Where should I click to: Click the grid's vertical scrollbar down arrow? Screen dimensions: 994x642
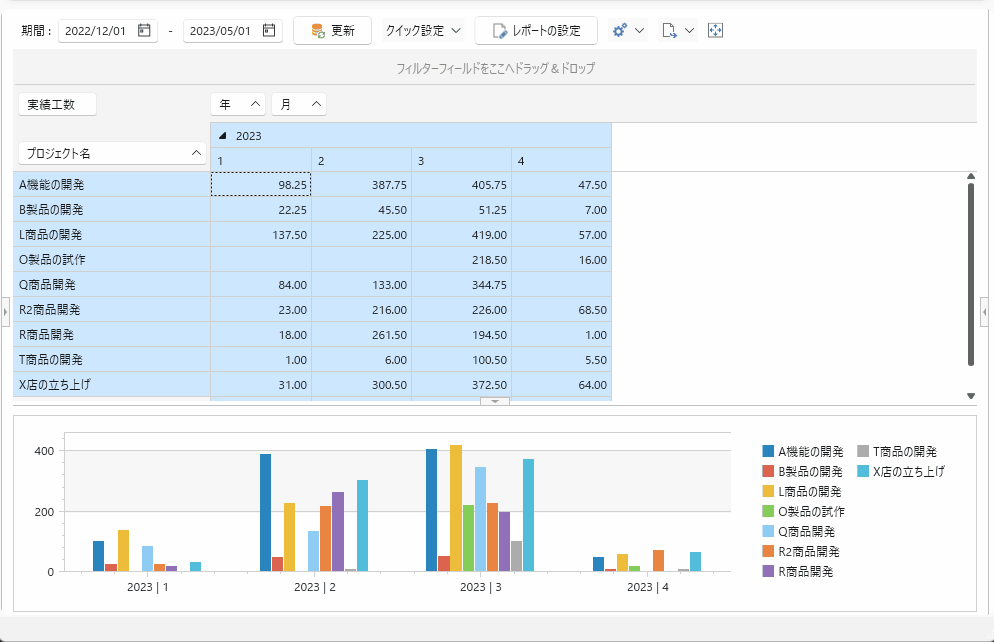[970, 396]
